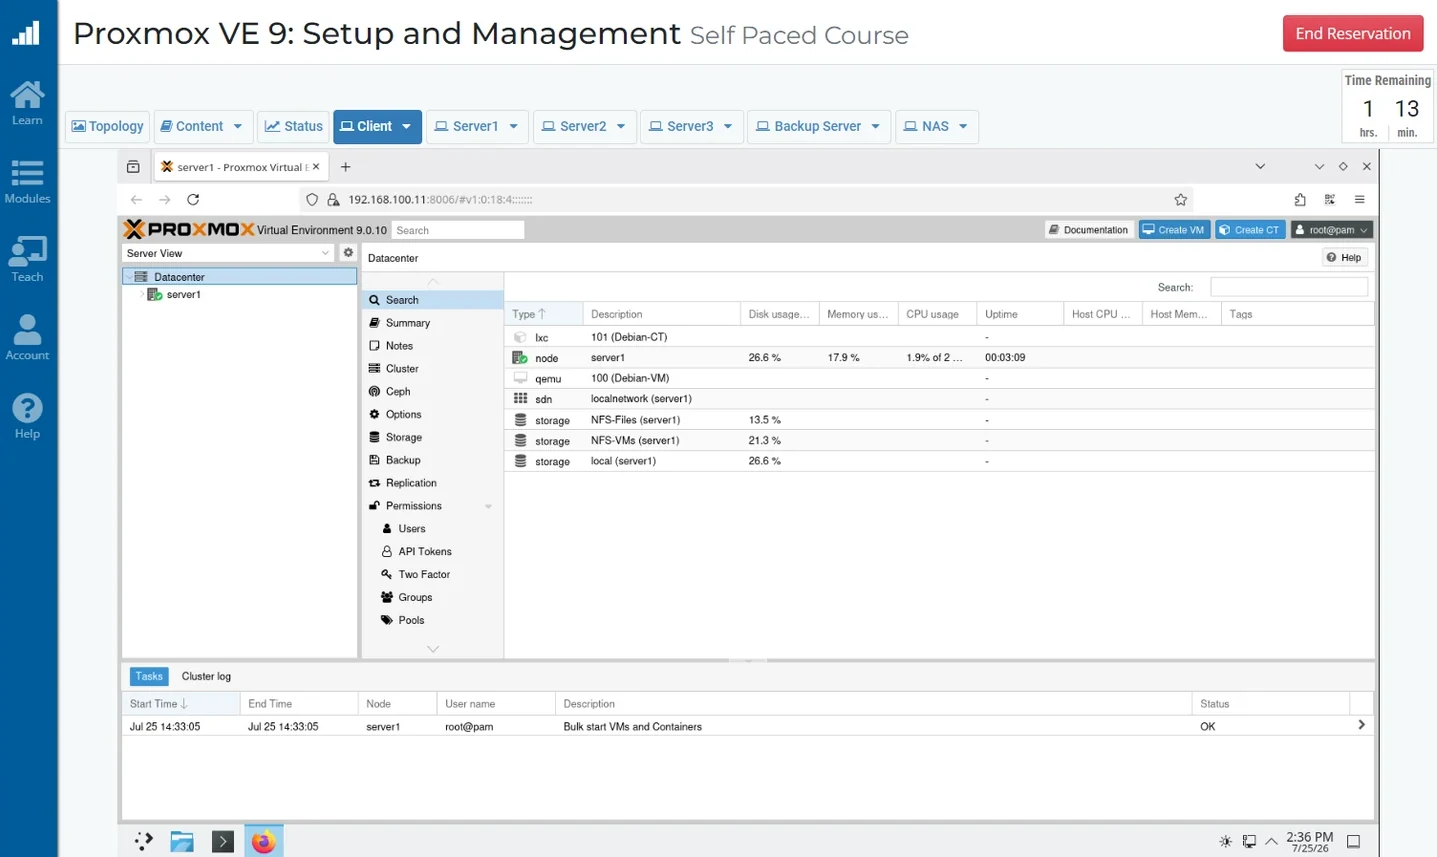Open the Topology tab
Viewport: 1437px width, 857px height.
point(107,126)
